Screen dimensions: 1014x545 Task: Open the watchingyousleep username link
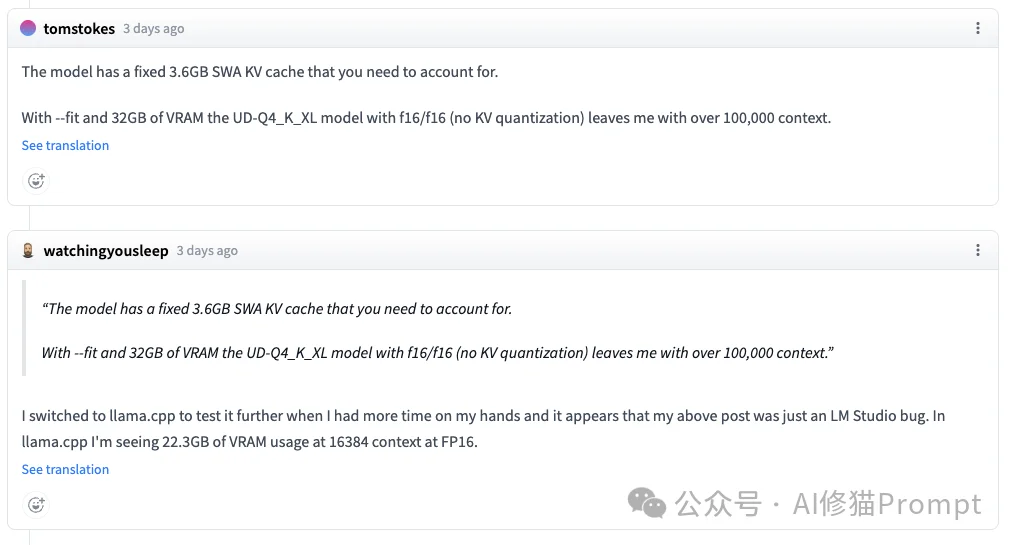(x=106, y=251)
